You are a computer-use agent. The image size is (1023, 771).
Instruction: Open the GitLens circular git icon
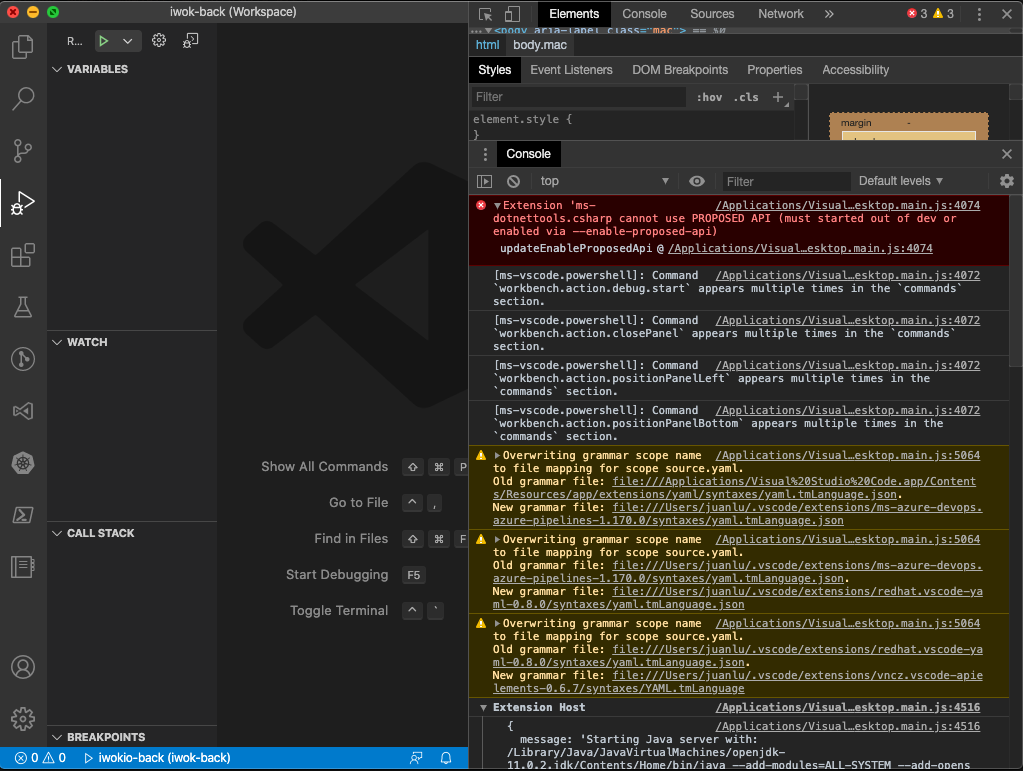[x=23, y=359]
